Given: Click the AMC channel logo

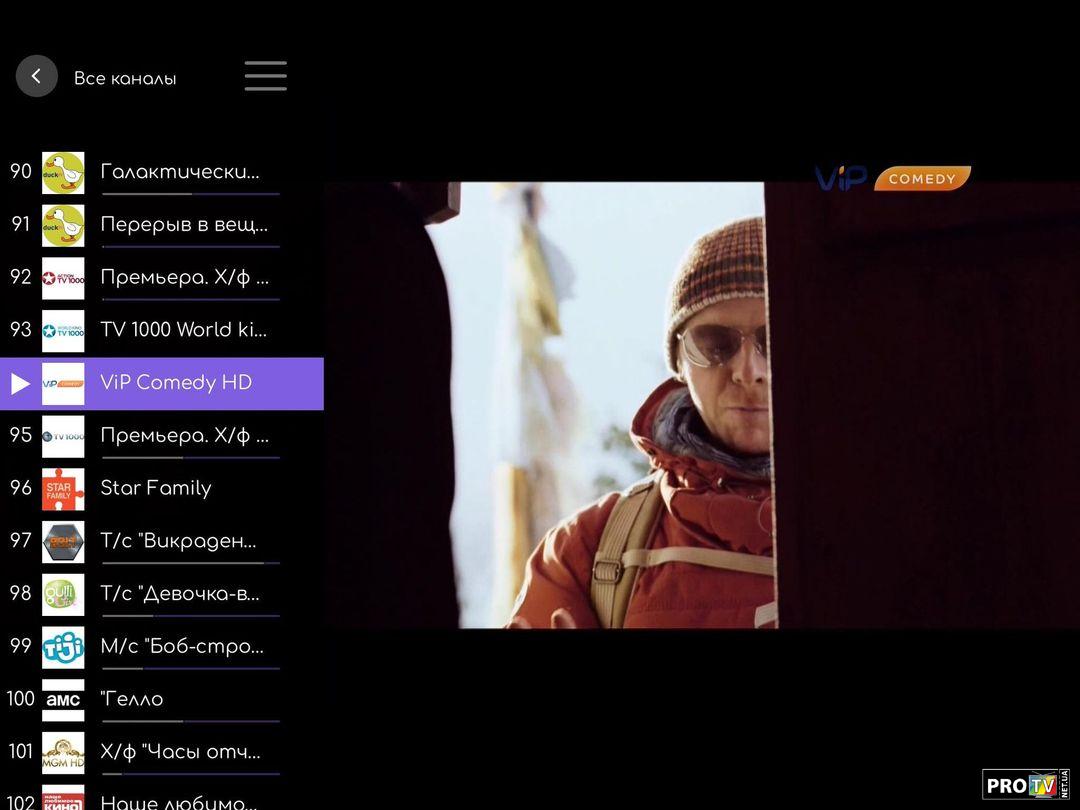Looking at the screenshot, I should pos(63,700).
